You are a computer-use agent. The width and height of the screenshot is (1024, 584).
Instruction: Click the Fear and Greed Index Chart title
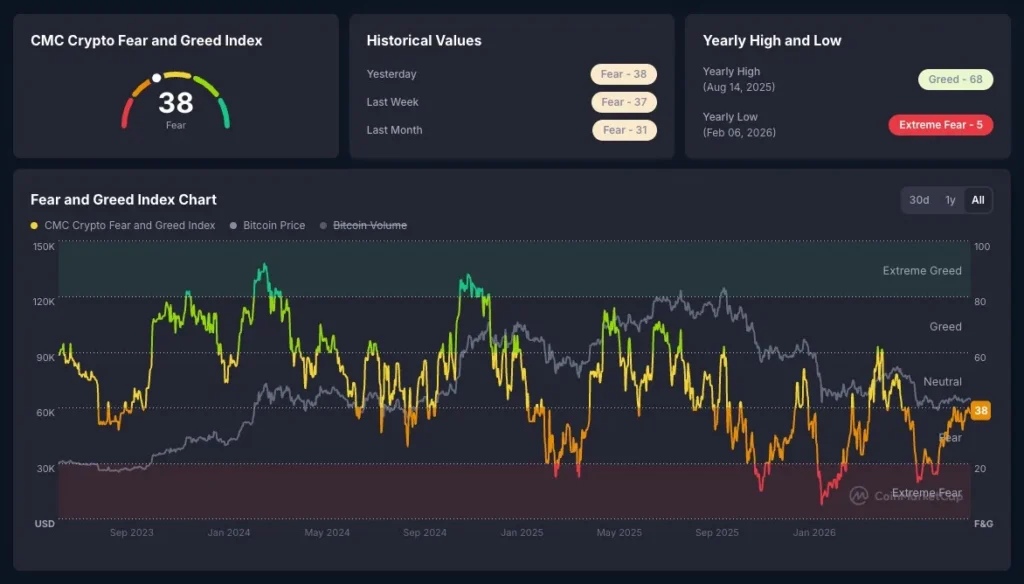click(123, 199)
